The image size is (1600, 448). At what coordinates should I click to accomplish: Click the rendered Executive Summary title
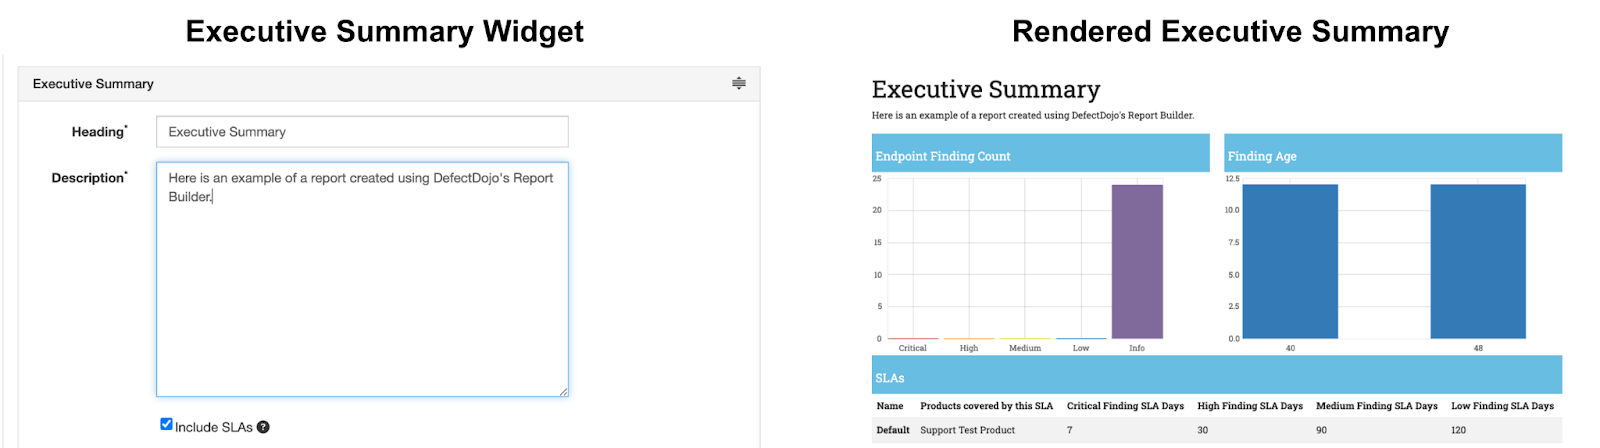click(x=985, y=90)
